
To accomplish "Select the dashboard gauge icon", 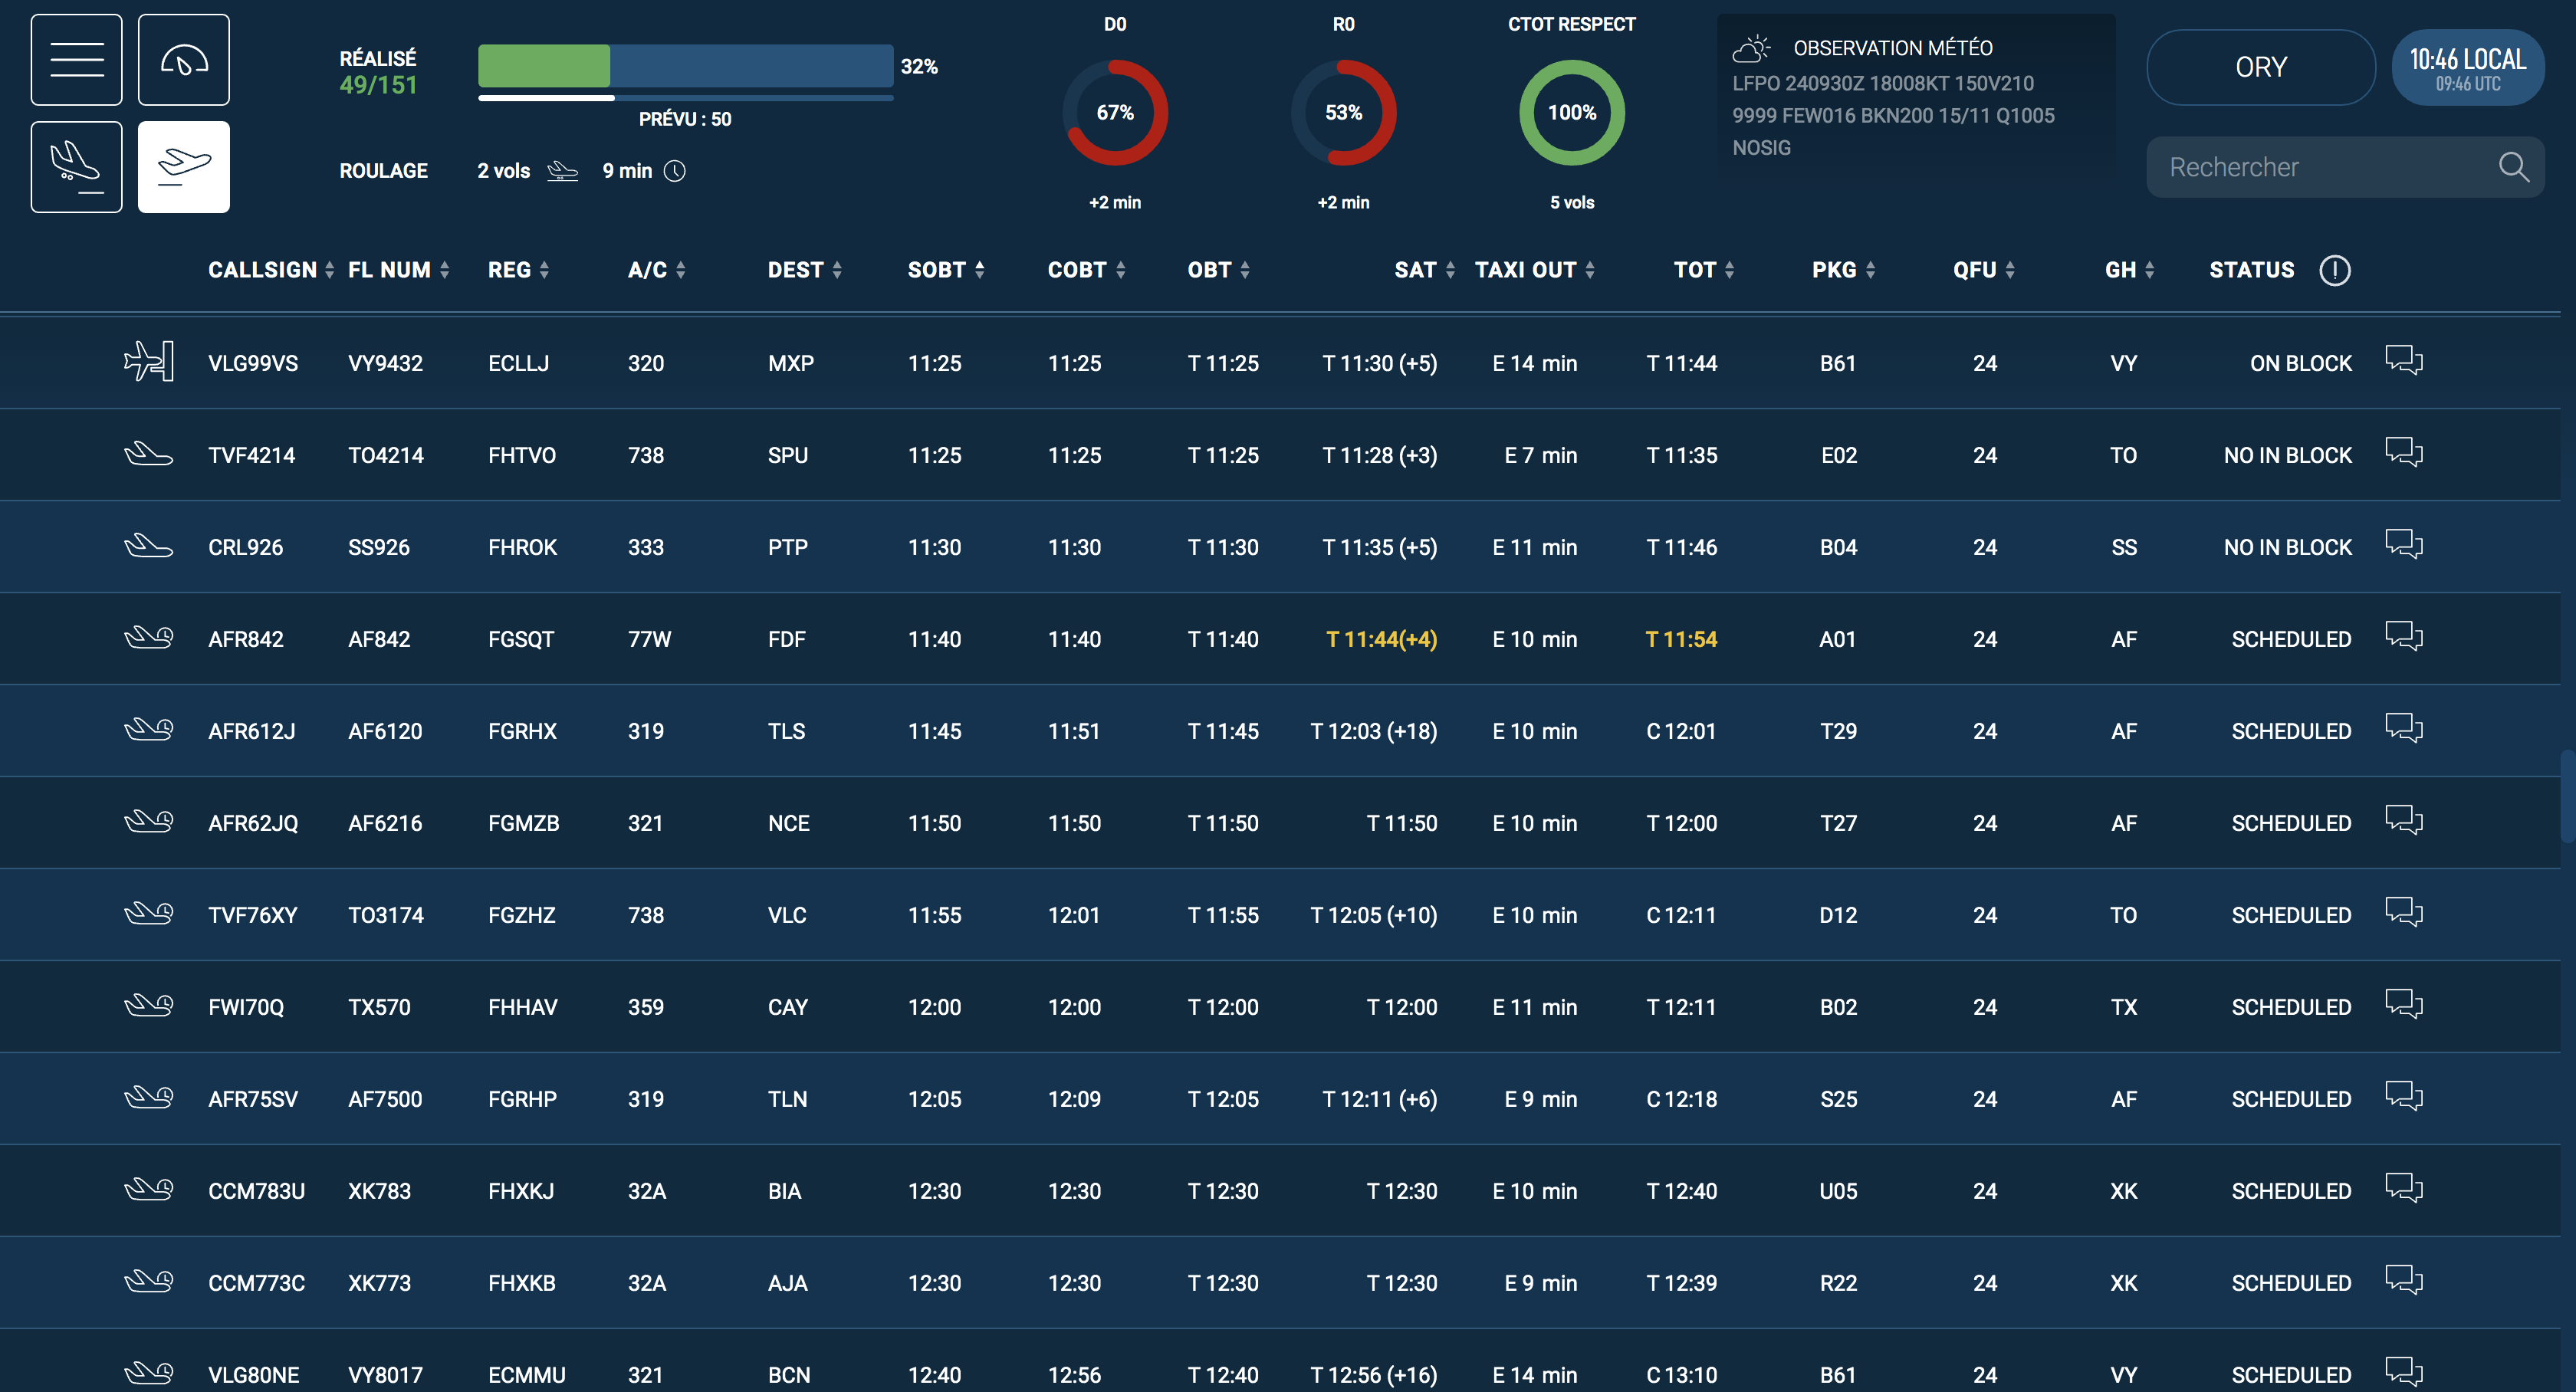I will coord(183,59).
